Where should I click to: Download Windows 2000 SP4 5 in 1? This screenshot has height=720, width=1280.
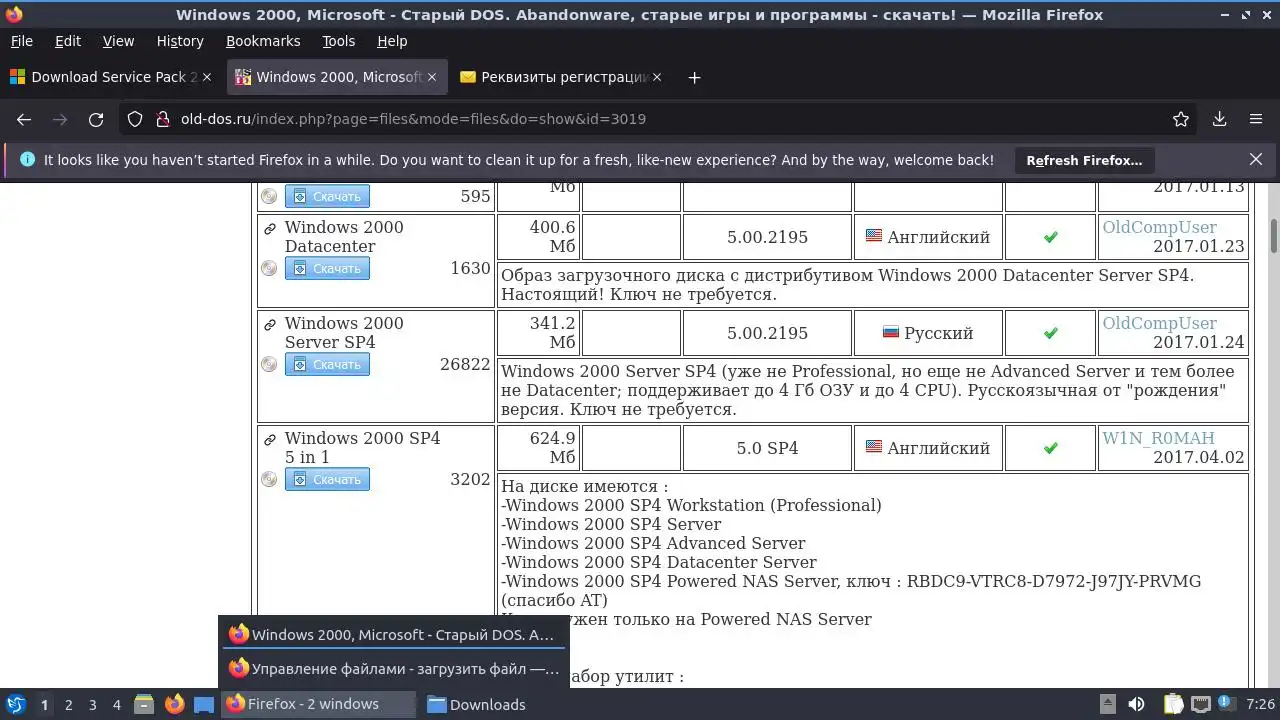[327, 479]
